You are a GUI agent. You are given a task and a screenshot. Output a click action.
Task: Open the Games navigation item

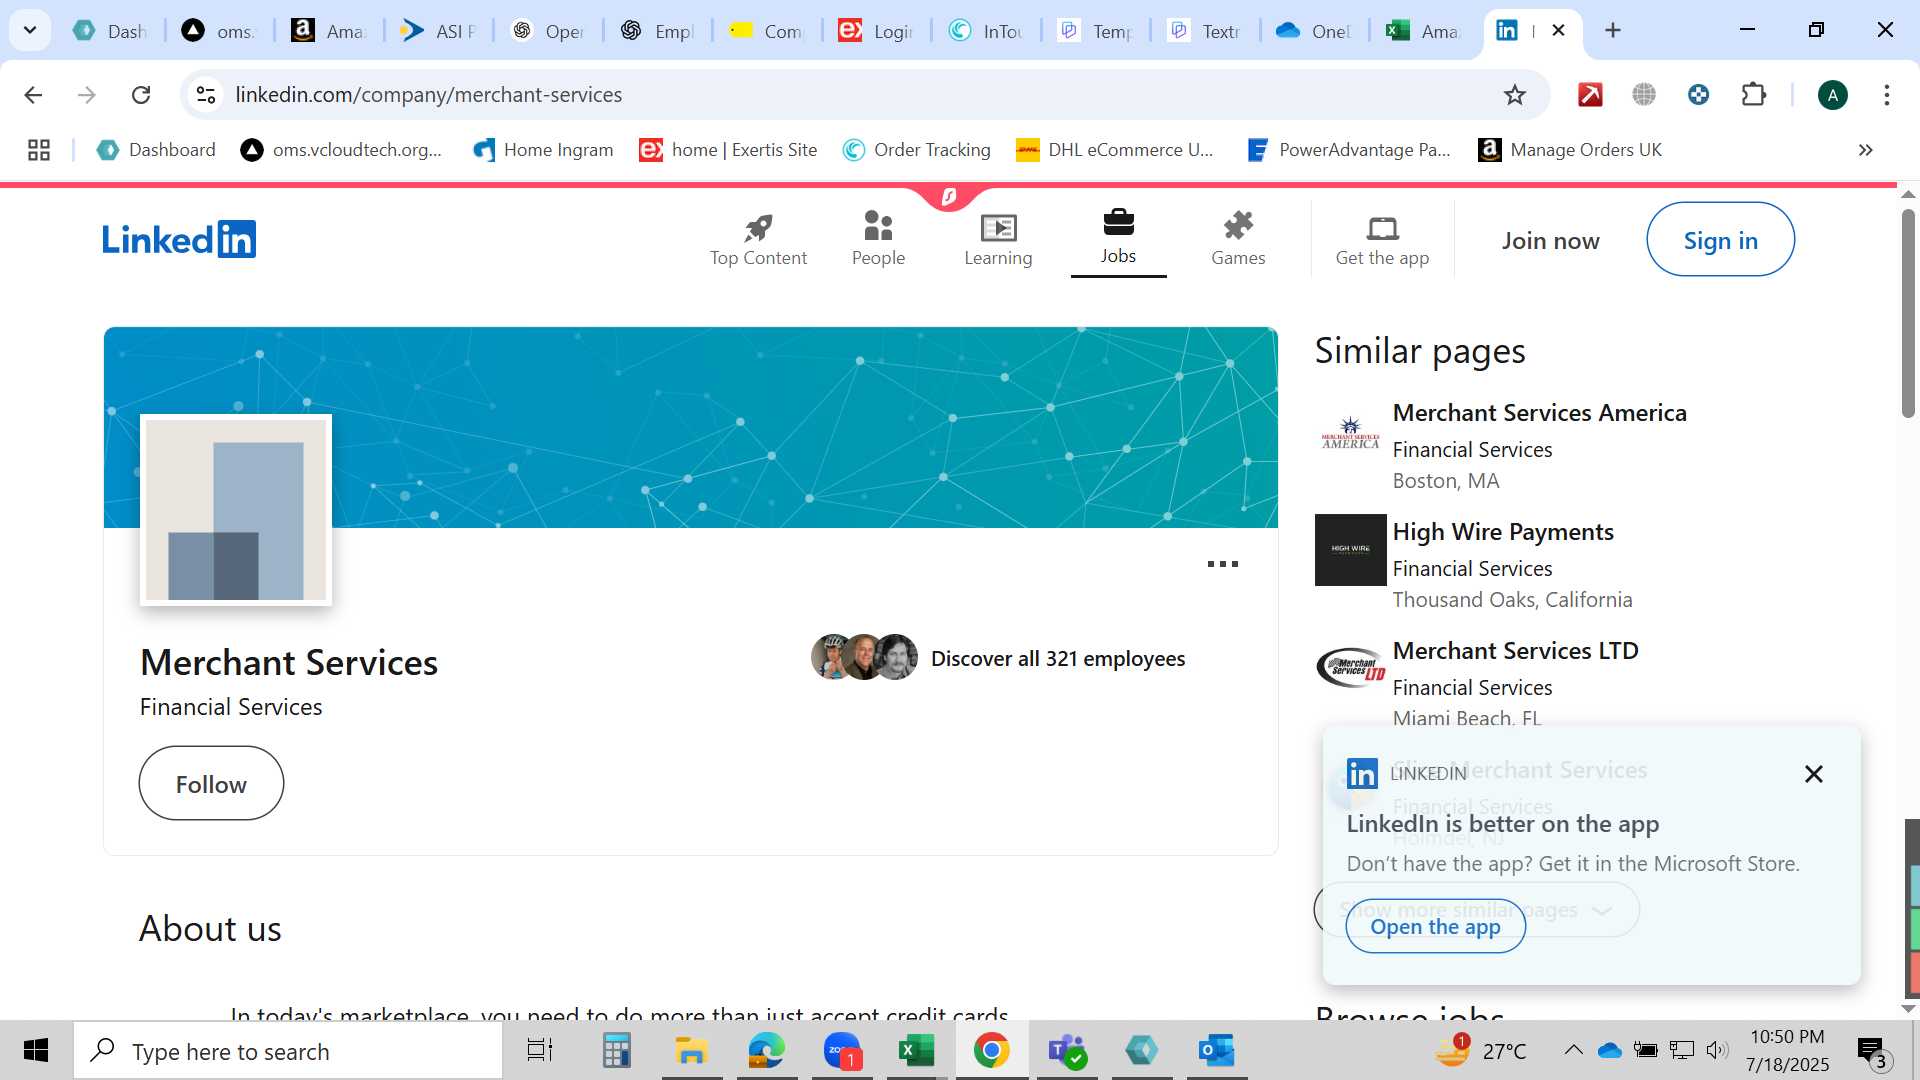[1238, 240]
